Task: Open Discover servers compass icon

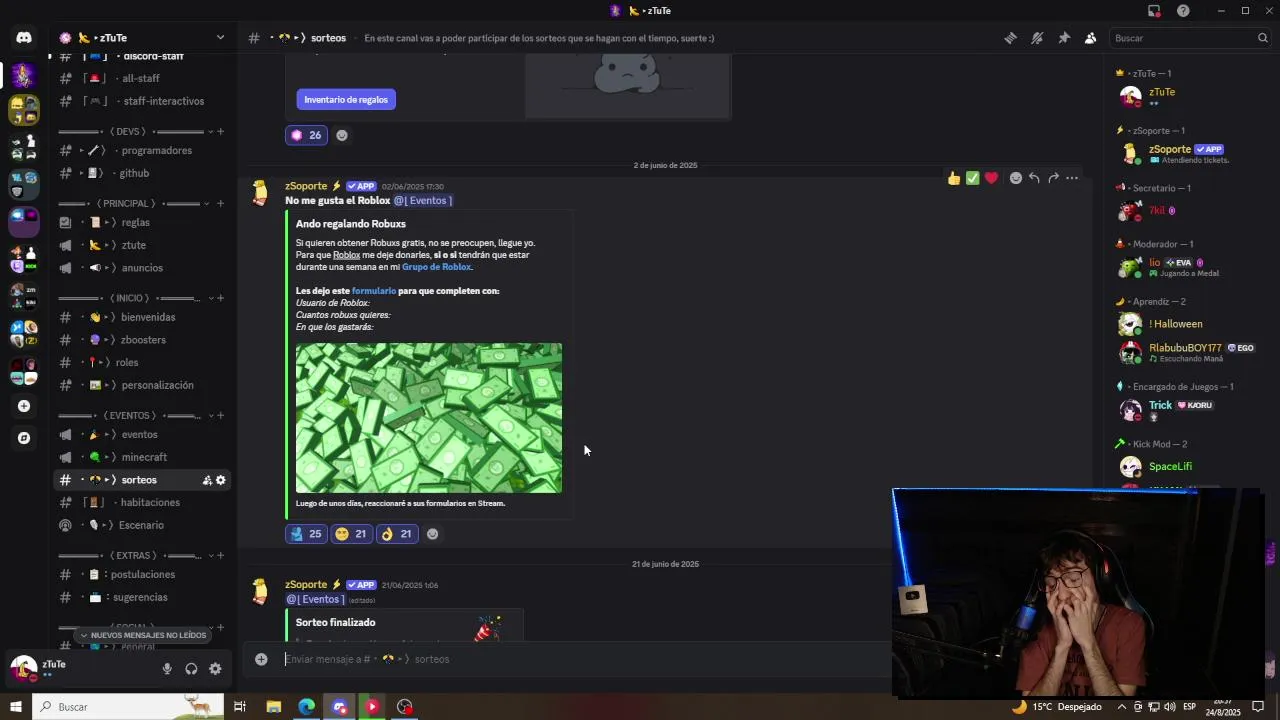Action: (x=23, y=438)
